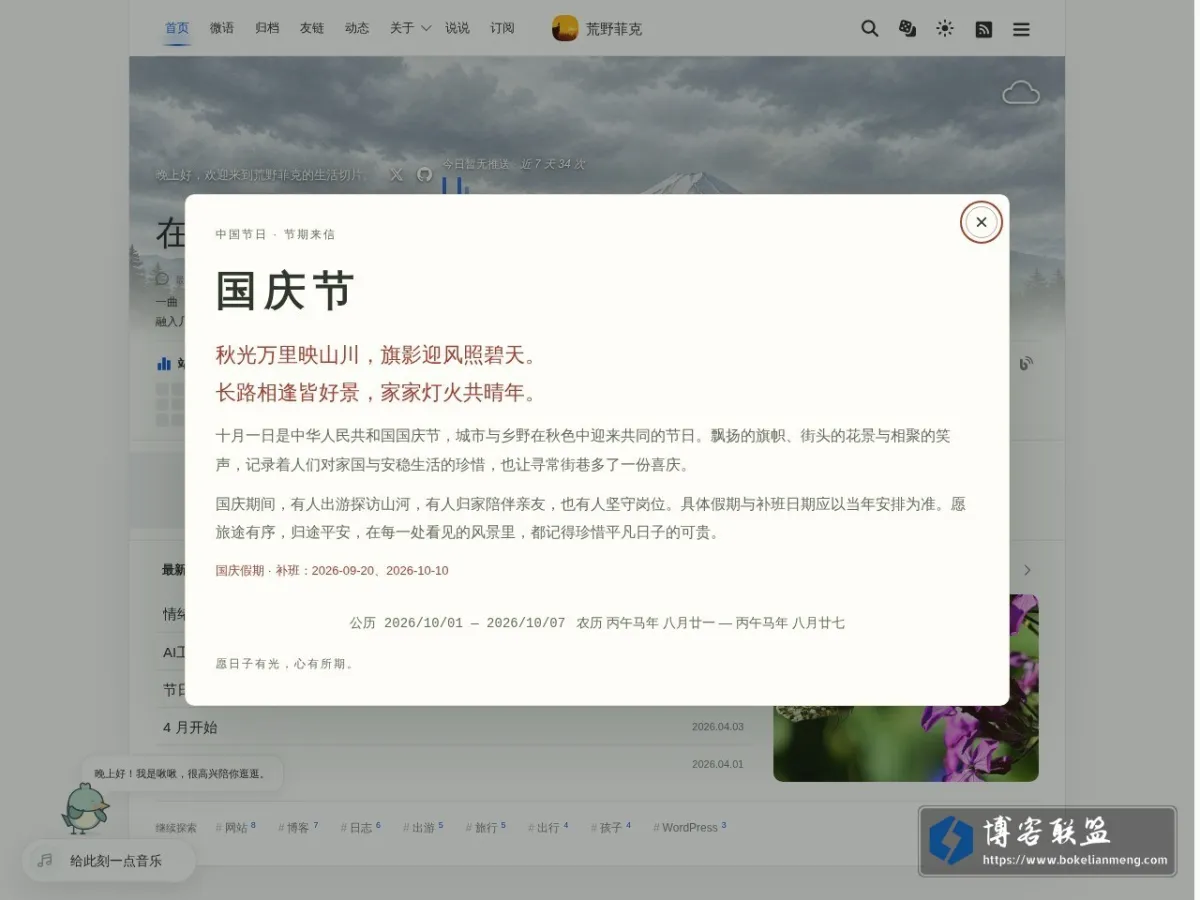Open the 微语 nav item
This screenshot has height=900, width=1200.
click(x=222, y=28)
